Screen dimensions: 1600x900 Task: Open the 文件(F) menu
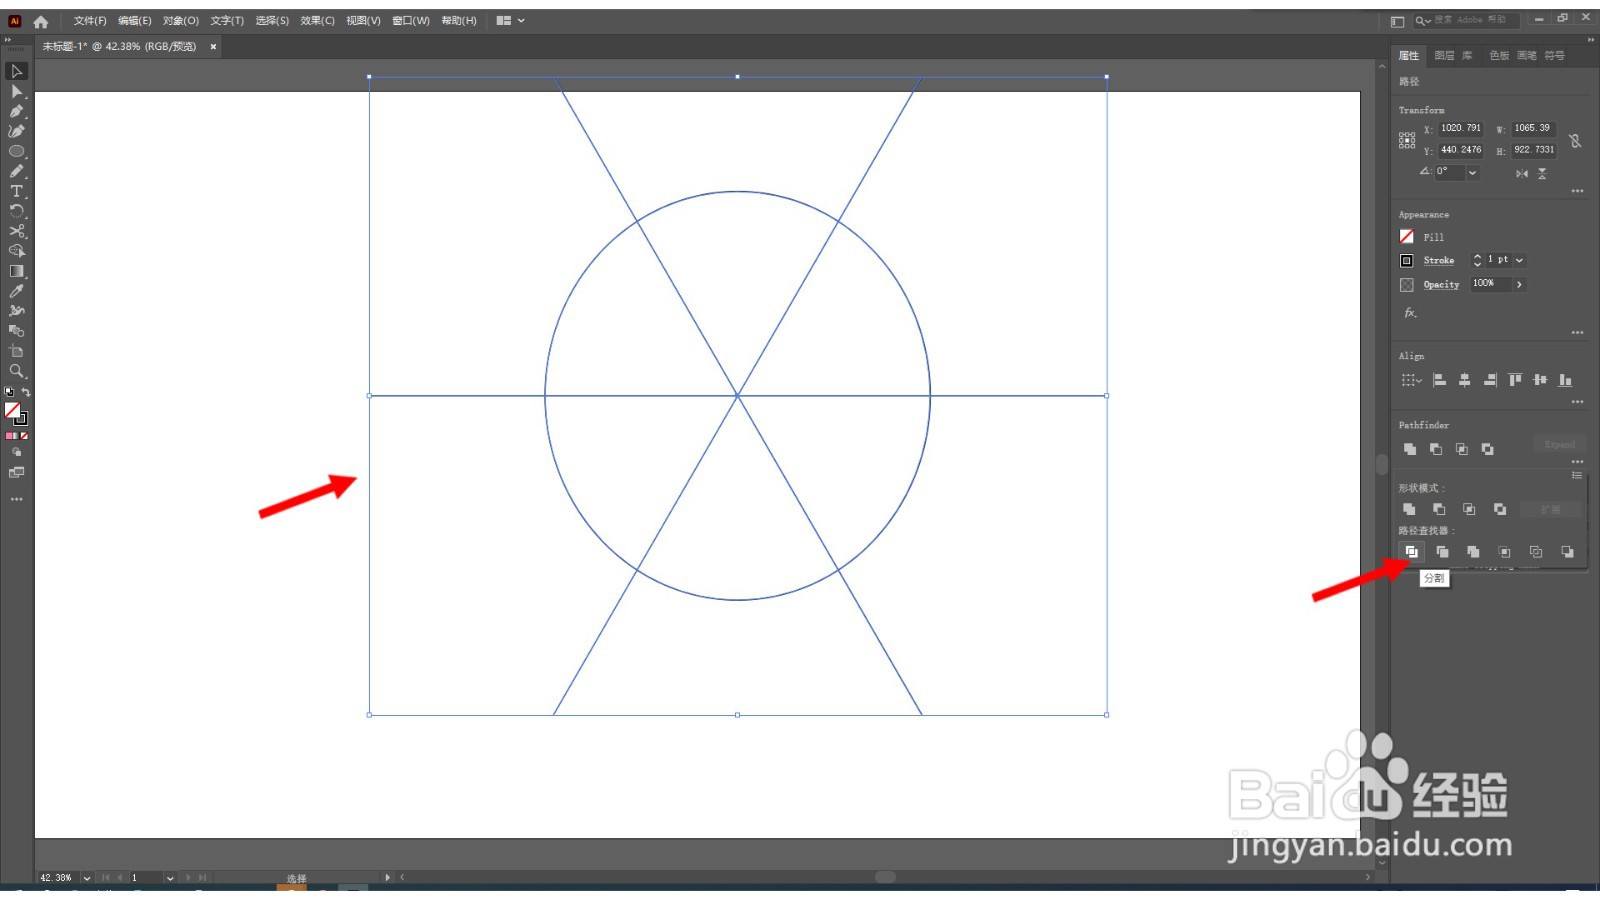pyautogui.click(x=90, y=20)
